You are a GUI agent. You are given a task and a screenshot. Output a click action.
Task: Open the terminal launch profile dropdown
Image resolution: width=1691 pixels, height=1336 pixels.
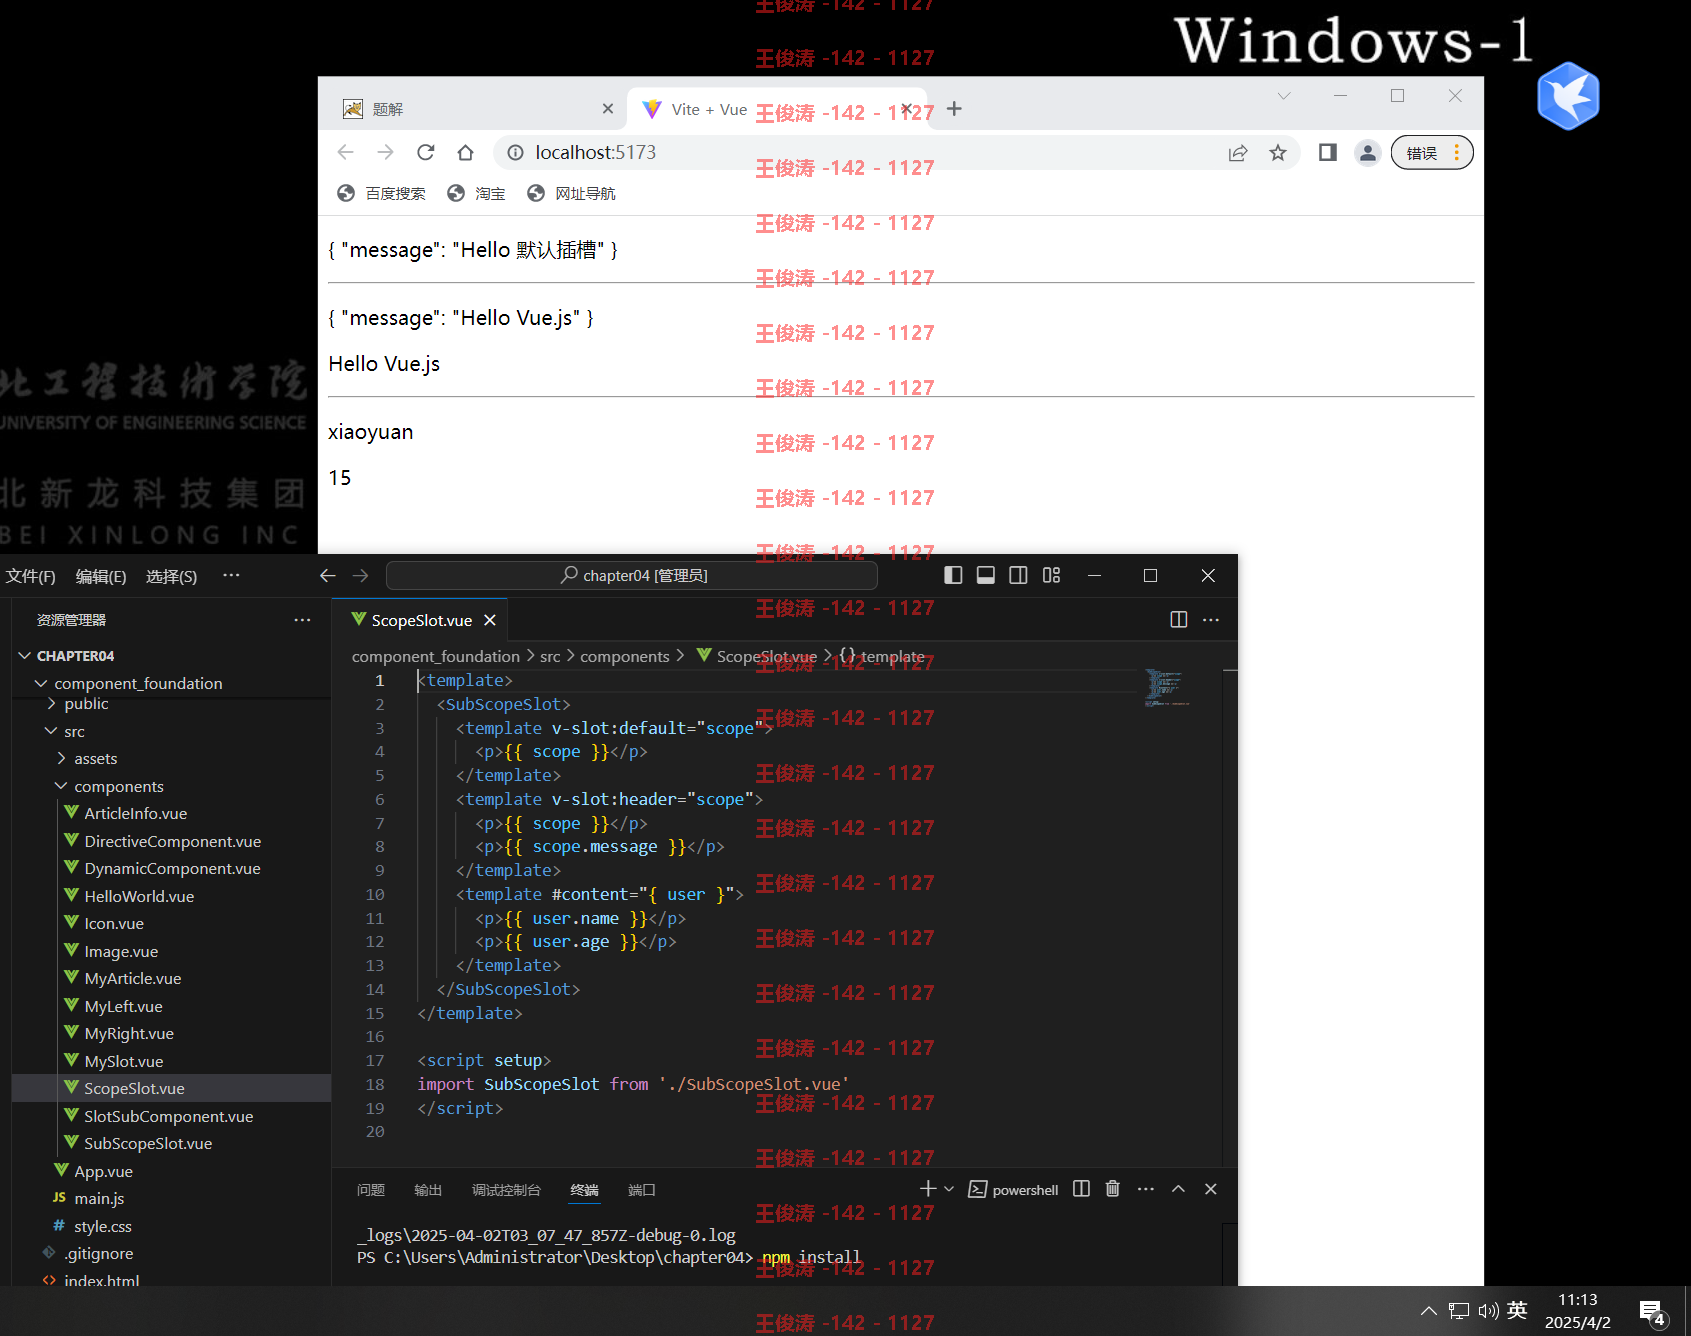(949, 1189)
